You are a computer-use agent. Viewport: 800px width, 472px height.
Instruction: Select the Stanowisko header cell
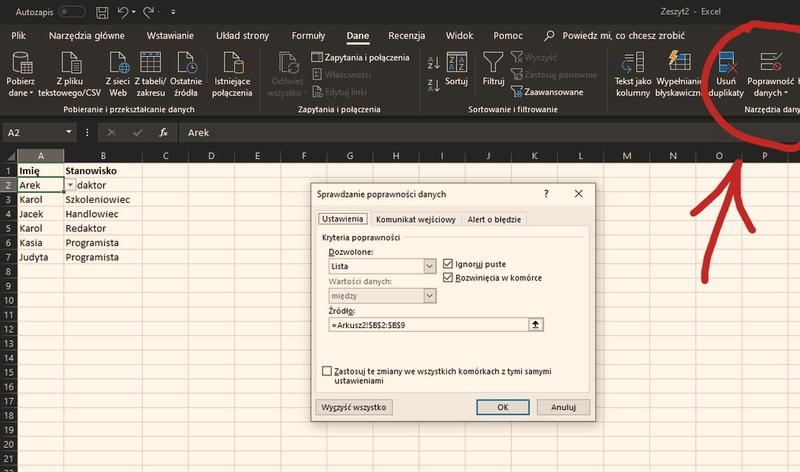coord(103,170)
